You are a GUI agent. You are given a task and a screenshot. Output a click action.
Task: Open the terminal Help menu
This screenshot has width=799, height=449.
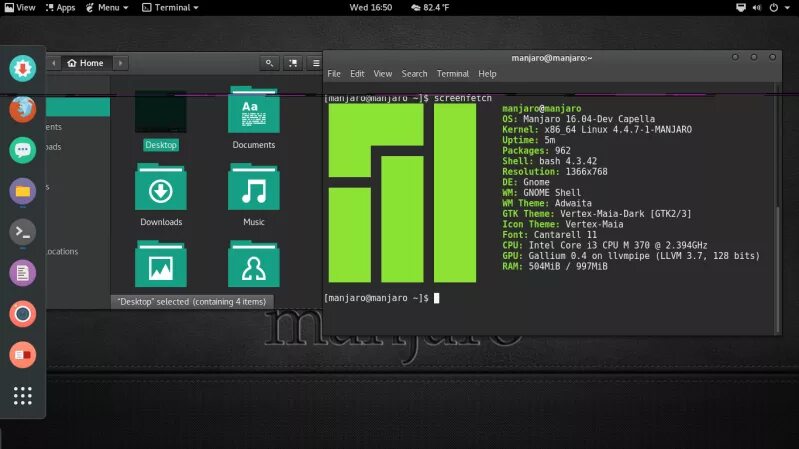coord(487,74)
